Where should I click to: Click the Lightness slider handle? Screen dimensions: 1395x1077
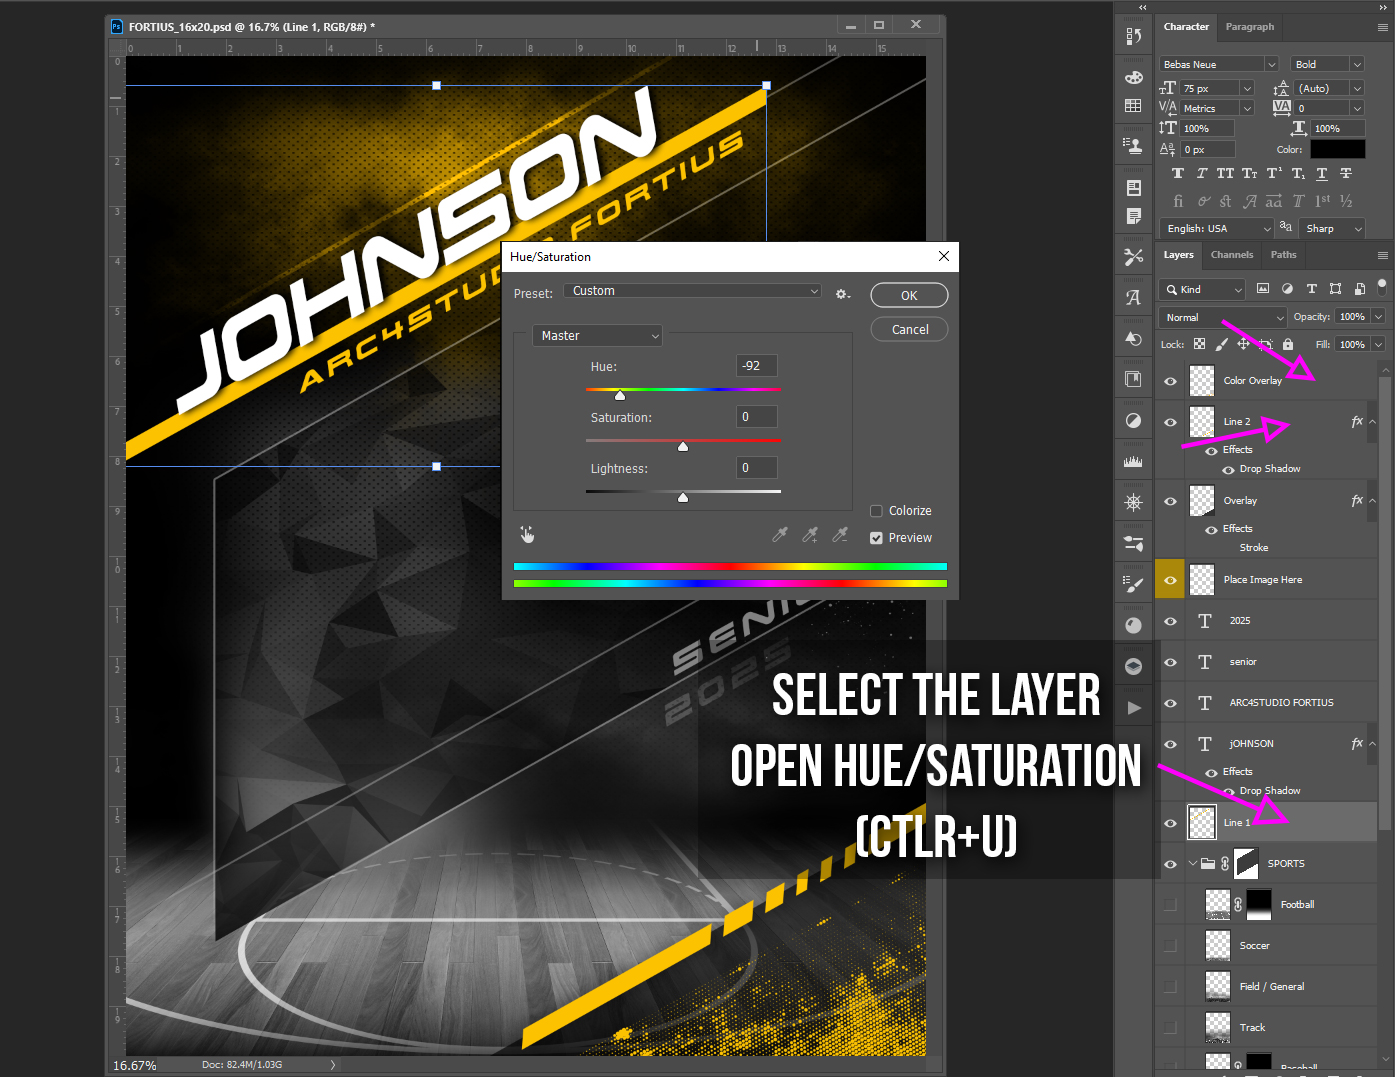683,497
